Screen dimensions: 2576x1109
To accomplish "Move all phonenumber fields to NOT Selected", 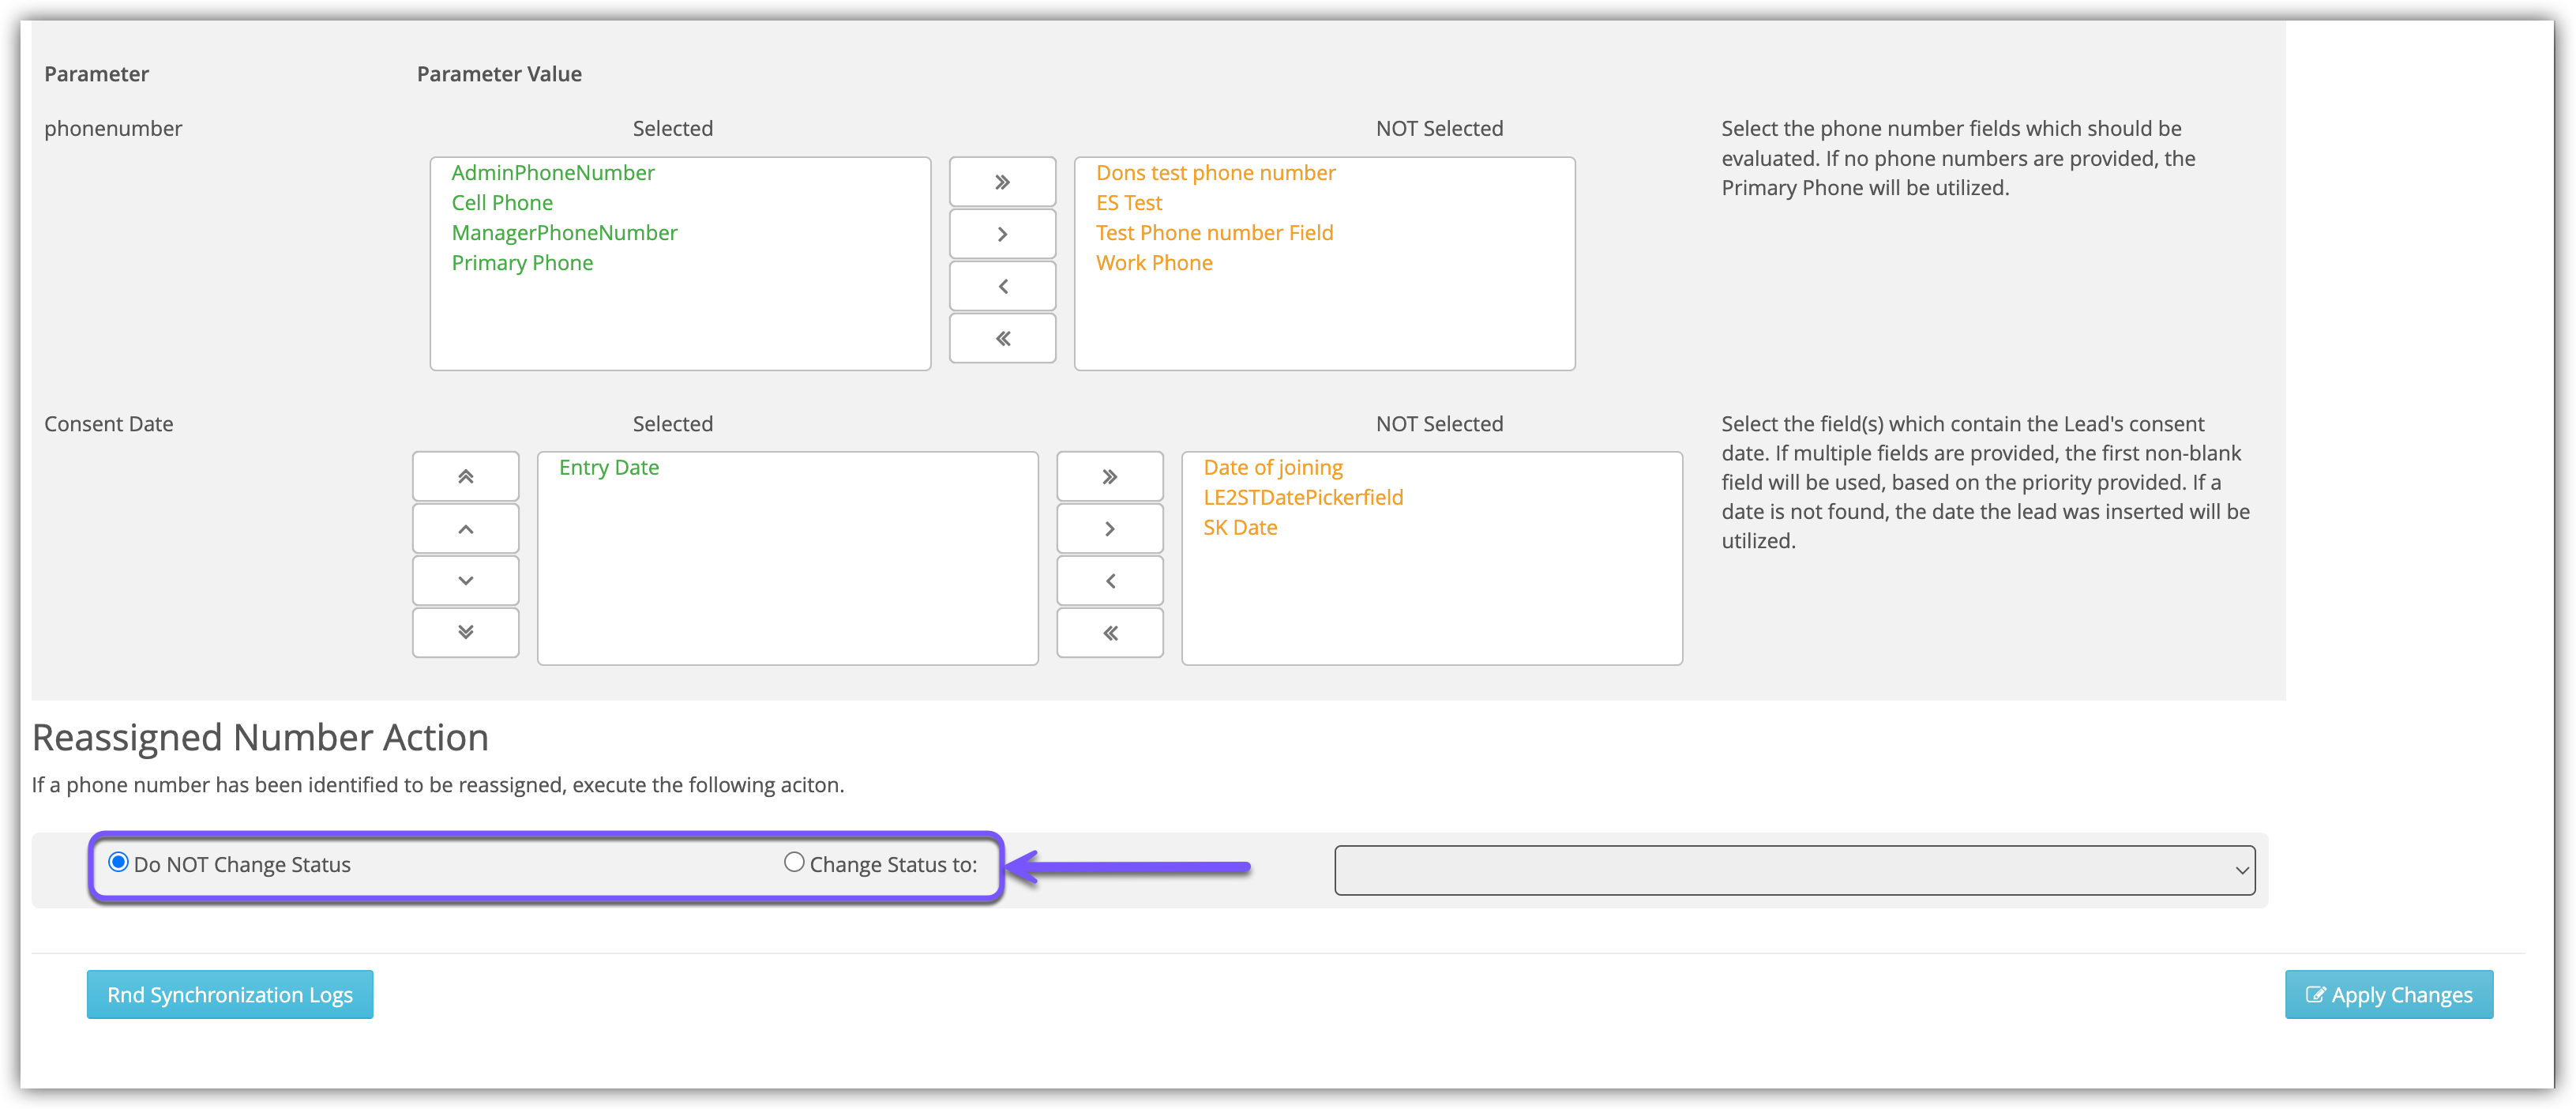I will (x=1002, y=182).
